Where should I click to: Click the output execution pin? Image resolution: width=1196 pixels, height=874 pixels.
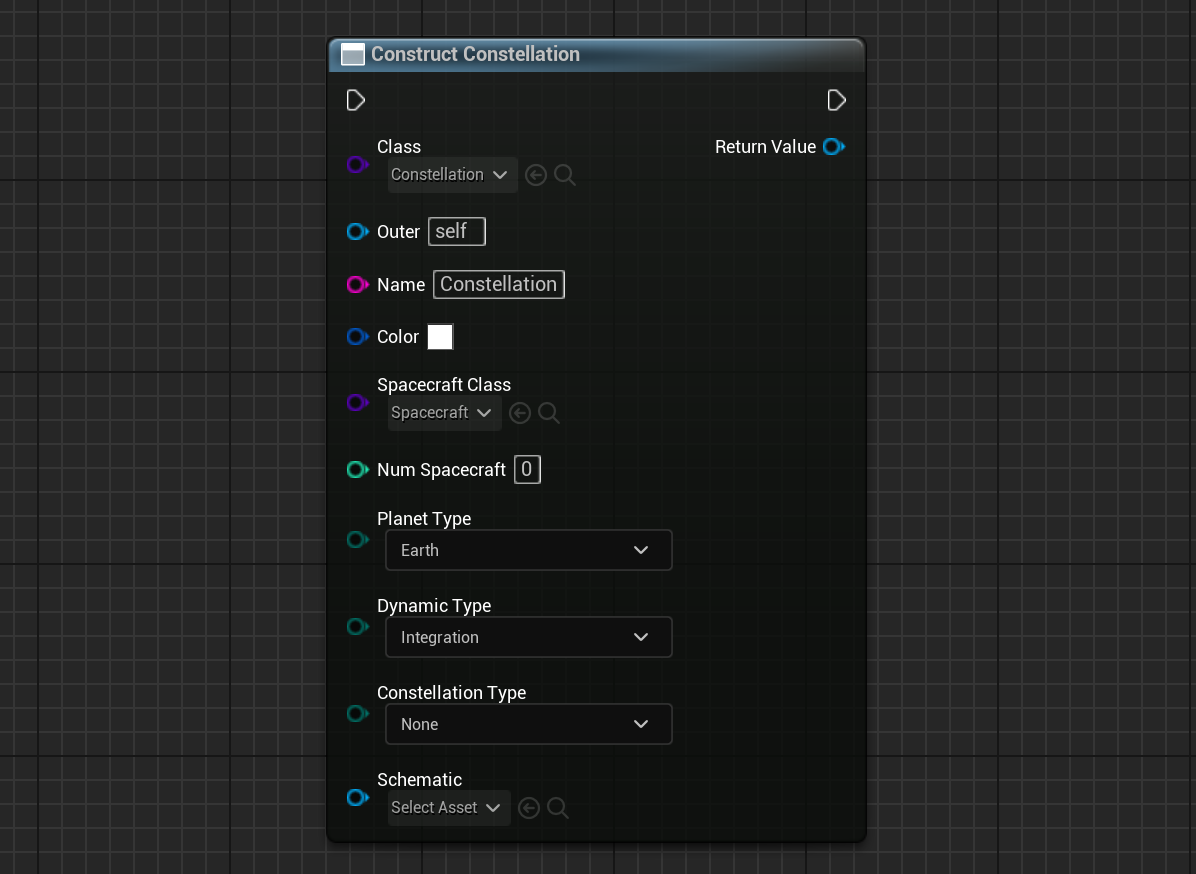(x=836, y=100)
